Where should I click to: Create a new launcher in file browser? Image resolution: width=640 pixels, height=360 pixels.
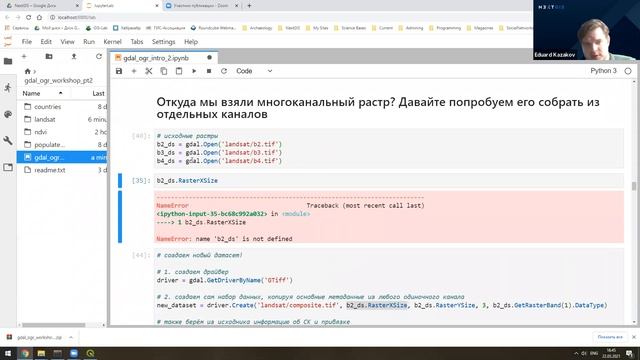click(x=24, y=56)
